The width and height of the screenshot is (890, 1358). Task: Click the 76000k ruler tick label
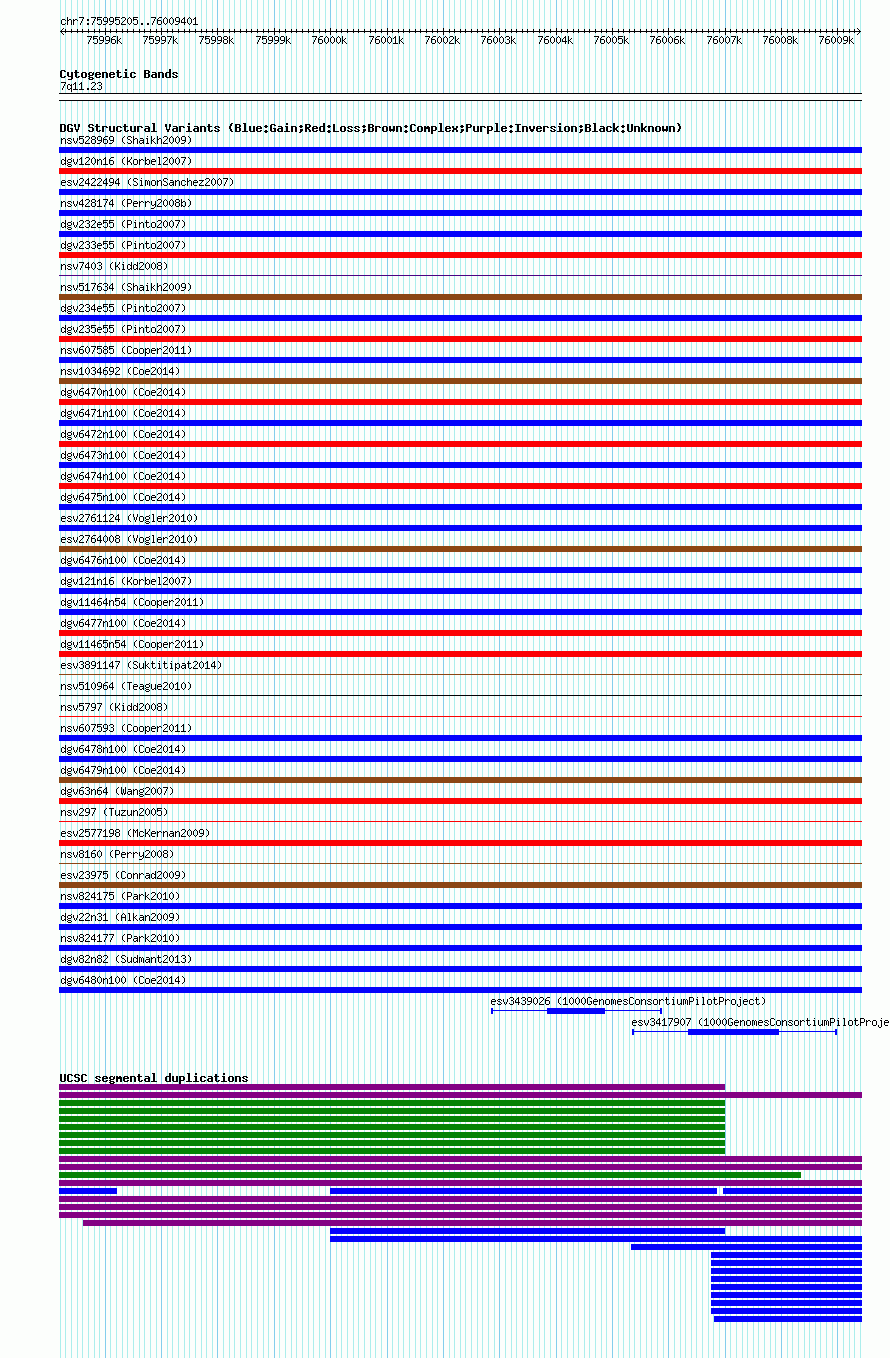pos(329,41)
